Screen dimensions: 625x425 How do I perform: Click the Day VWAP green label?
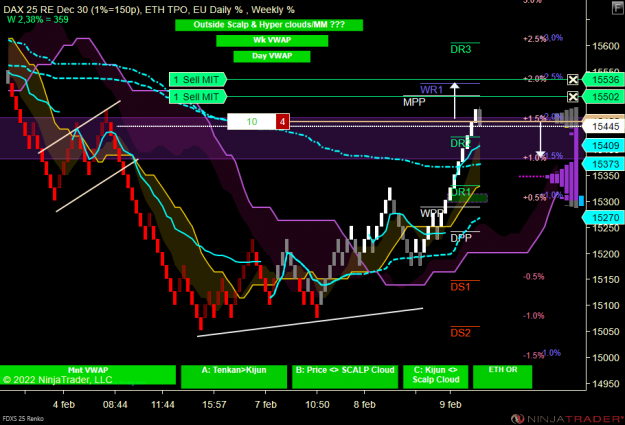[272, 56]
